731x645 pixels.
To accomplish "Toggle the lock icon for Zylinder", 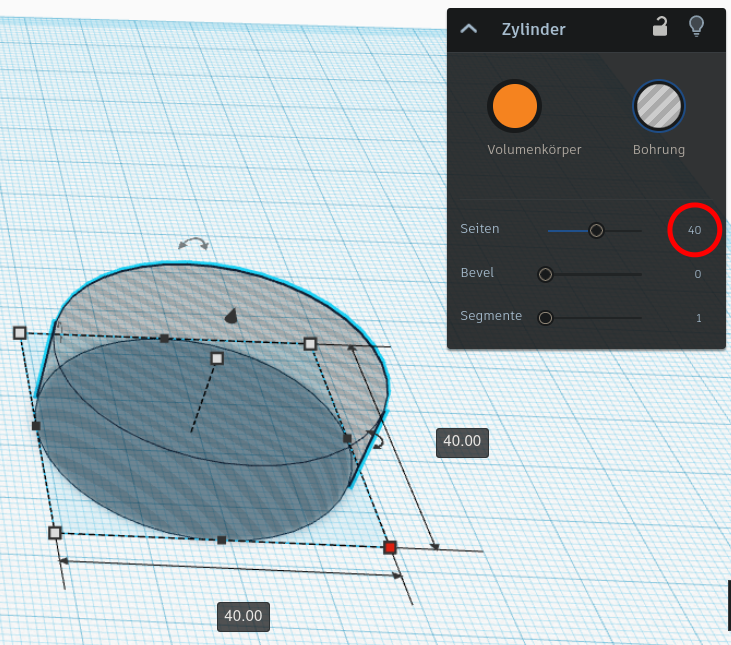I will point(660,27).
